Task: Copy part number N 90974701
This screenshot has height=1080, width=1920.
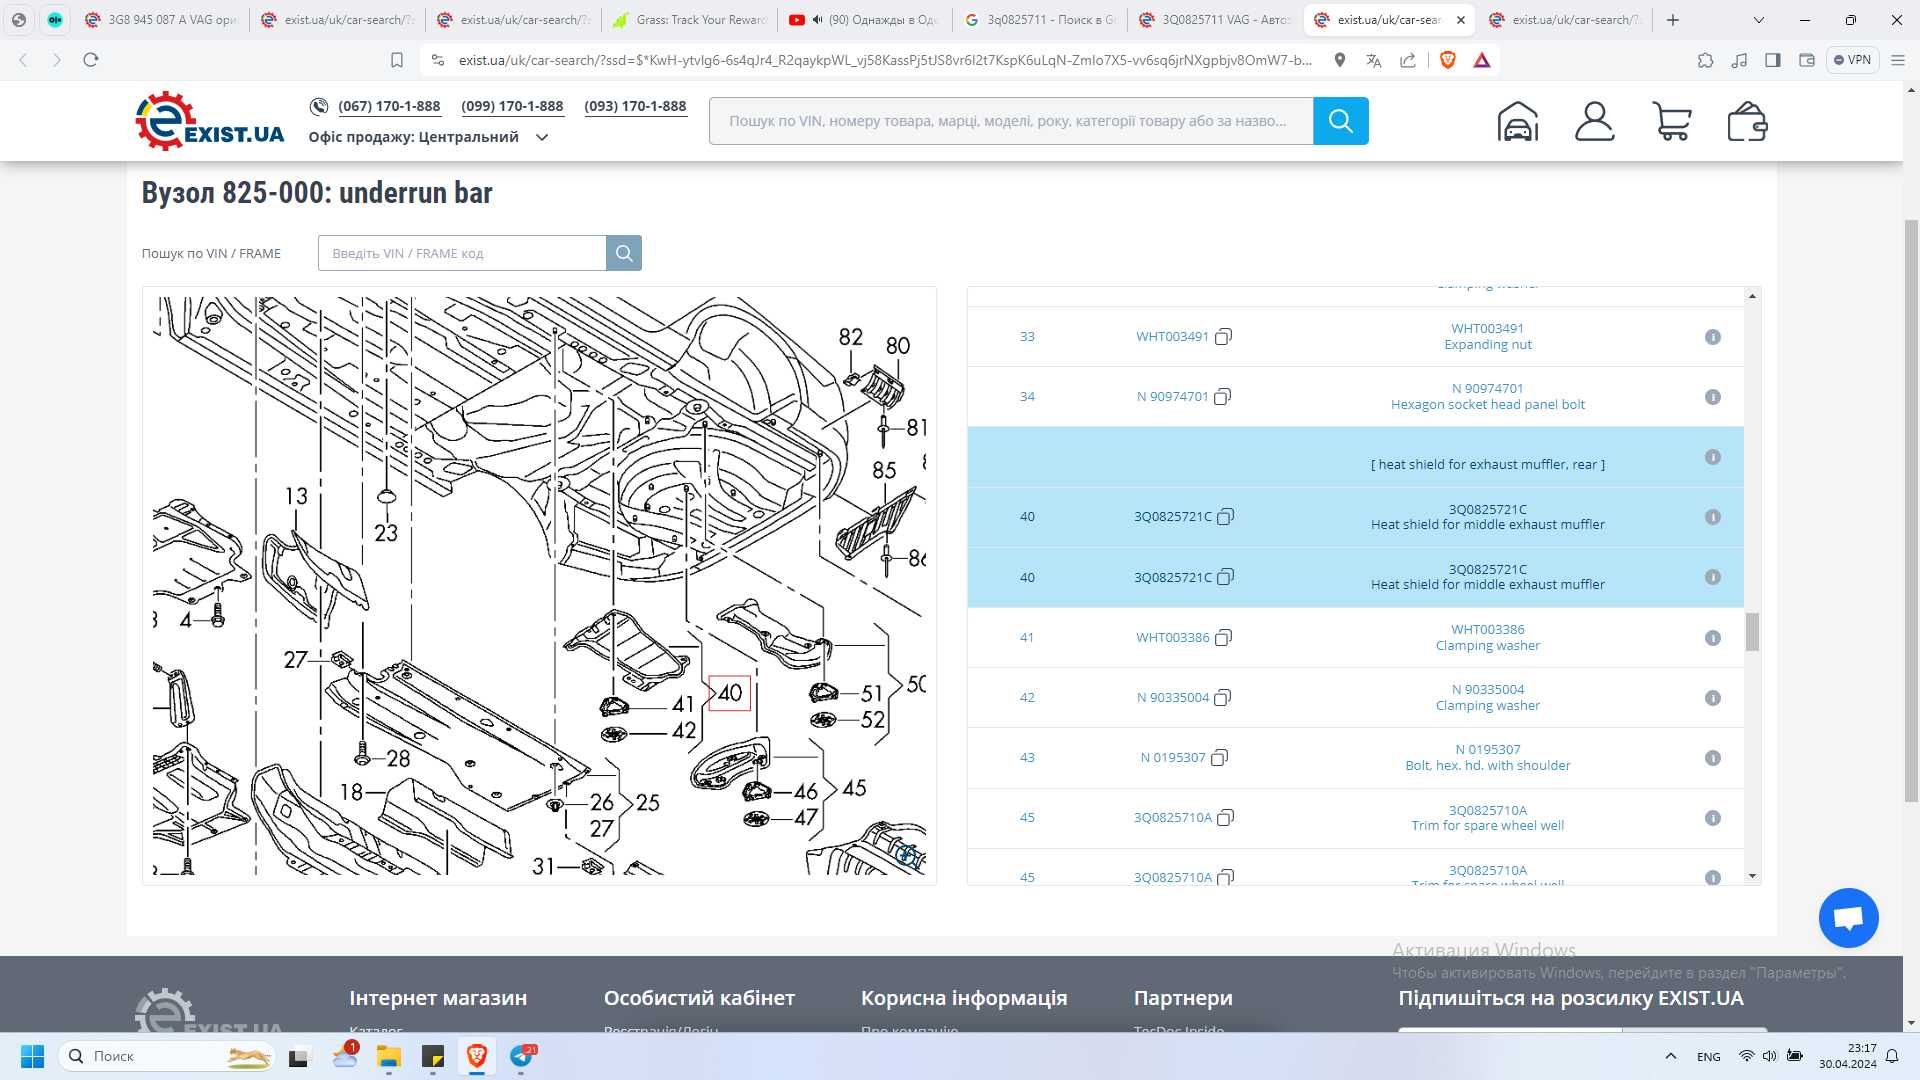Action: coord(1222,397)
